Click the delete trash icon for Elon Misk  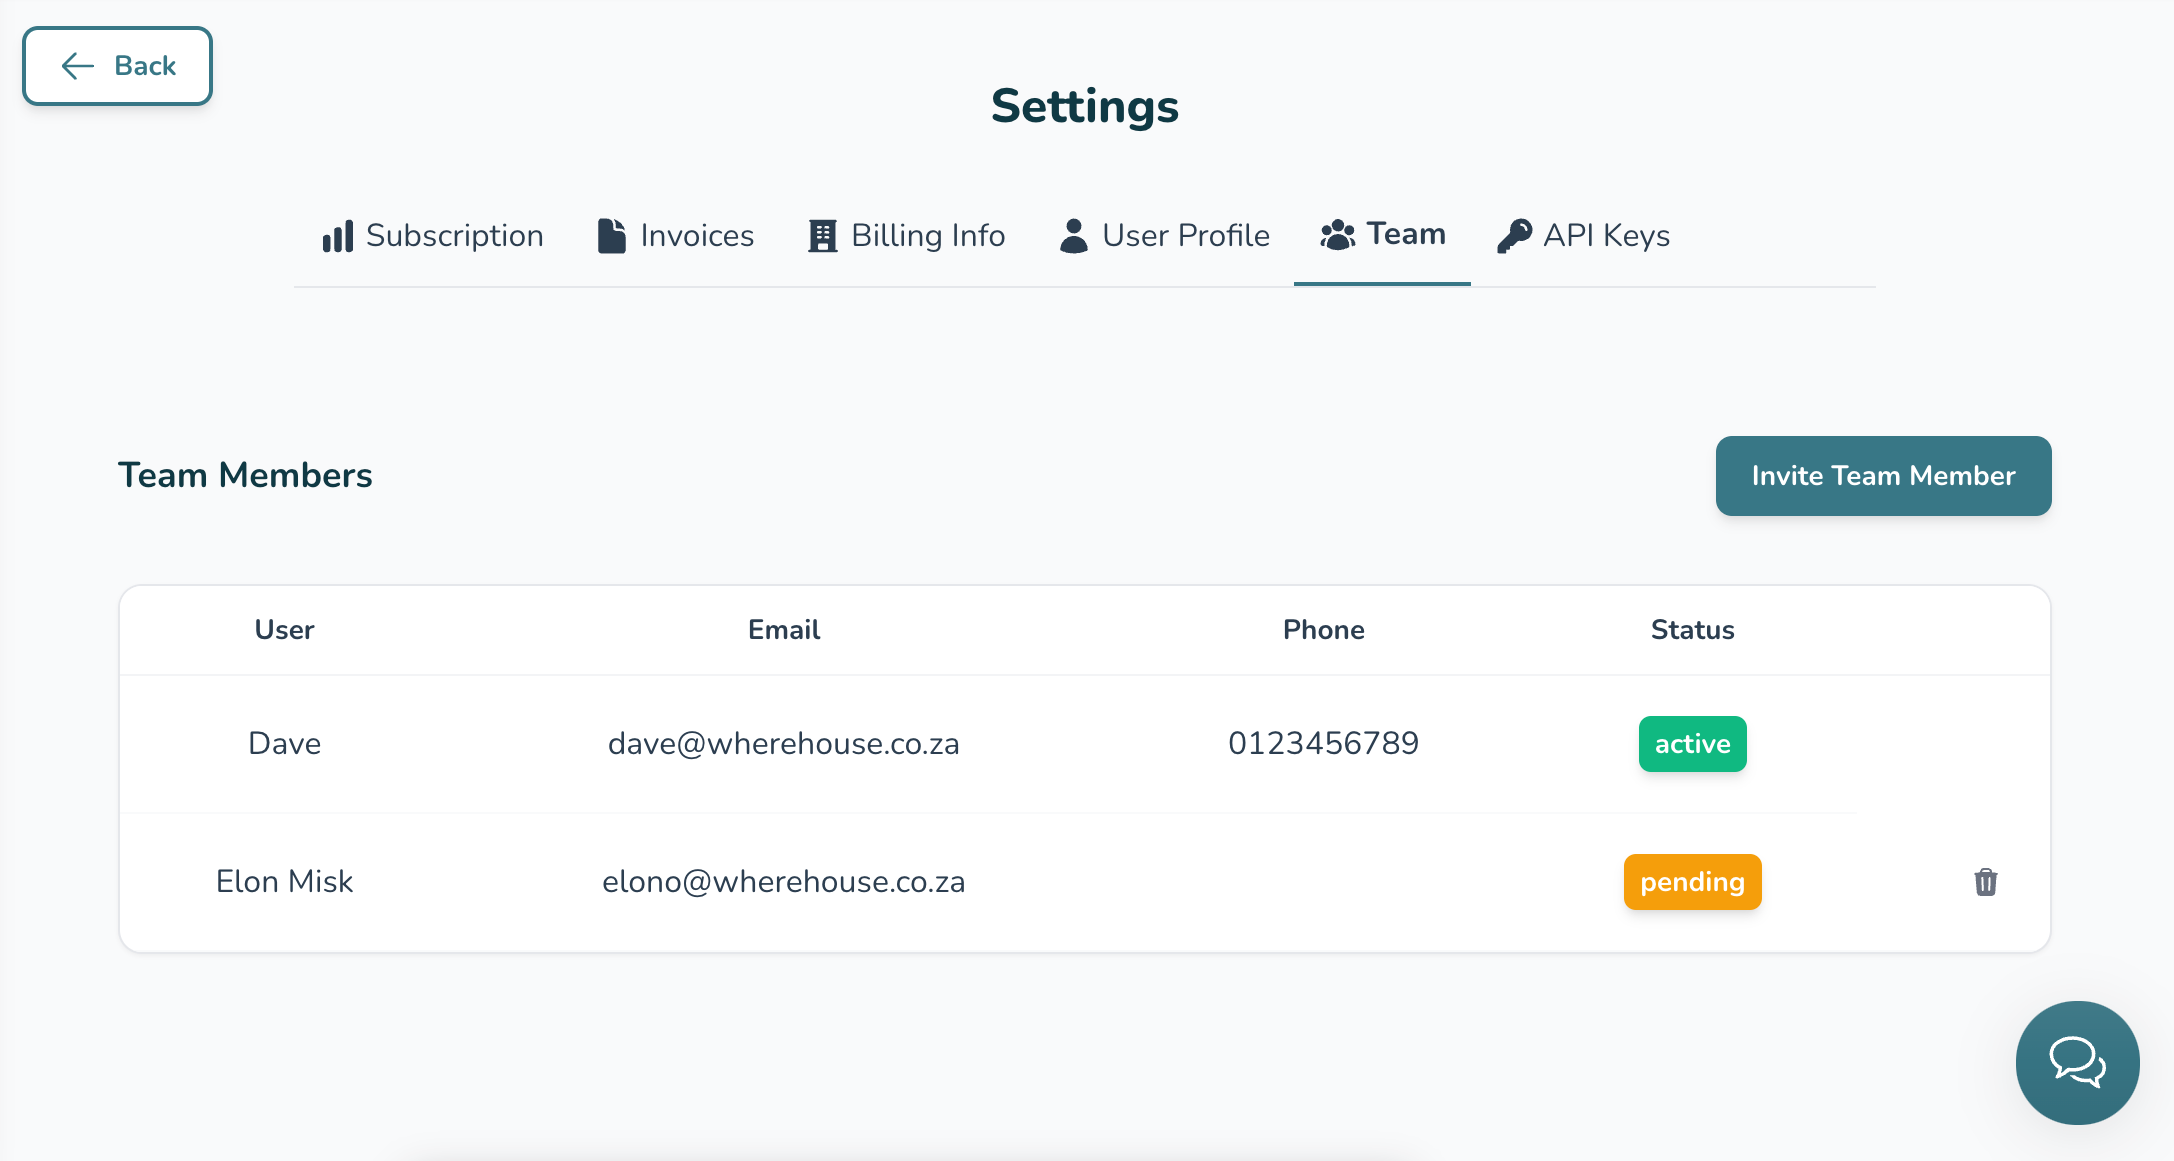point(1985,882)
